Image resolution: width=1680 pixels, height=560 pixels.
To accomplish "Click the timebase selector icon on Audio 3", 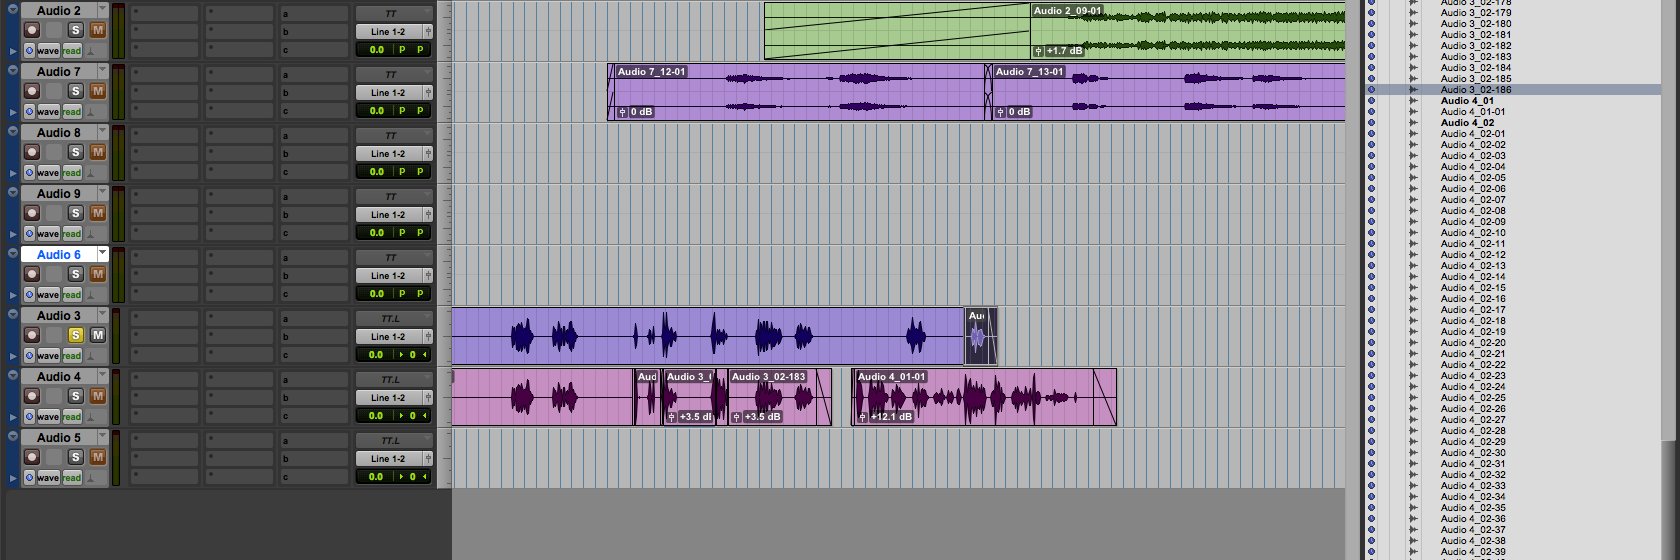I will pos(29,355).
